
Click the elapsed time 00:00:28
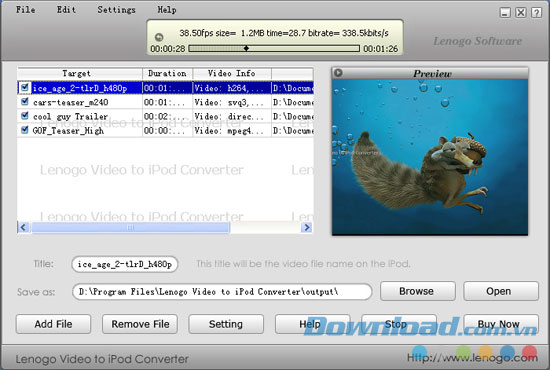(x=168, y=48)
